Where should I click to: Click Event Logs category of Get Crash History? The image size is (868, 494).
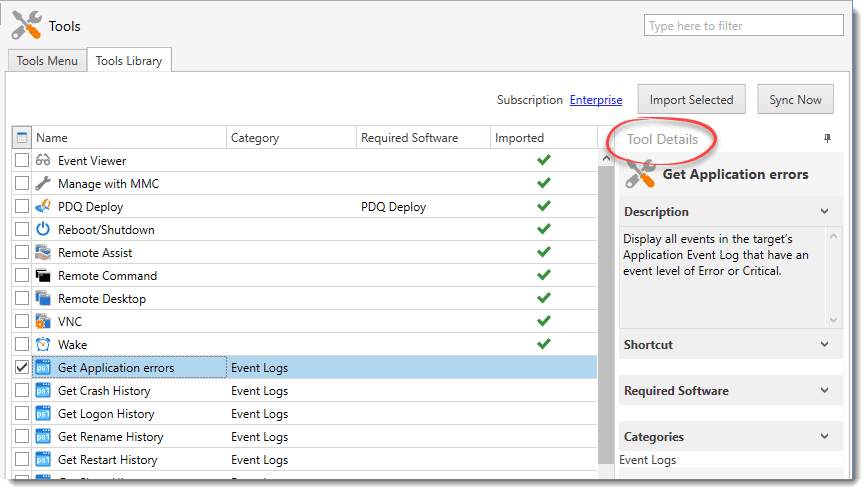(x=260, y=390)
